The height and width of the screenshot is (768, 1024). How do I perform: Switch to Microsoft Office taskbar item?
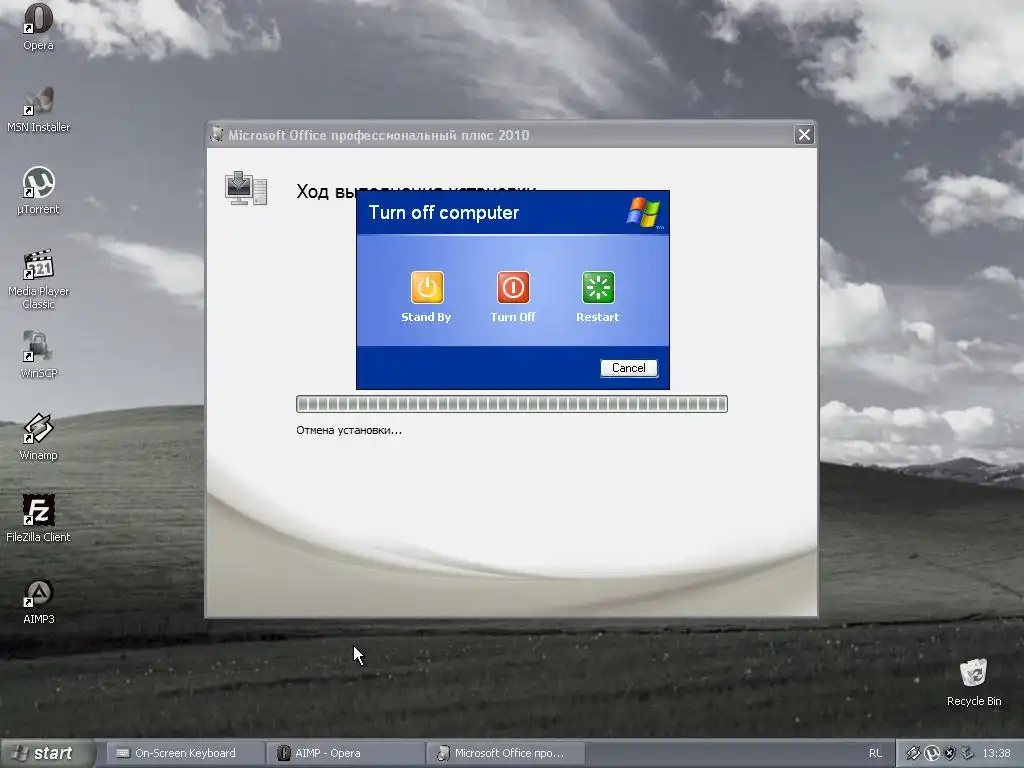pos(505,753)
